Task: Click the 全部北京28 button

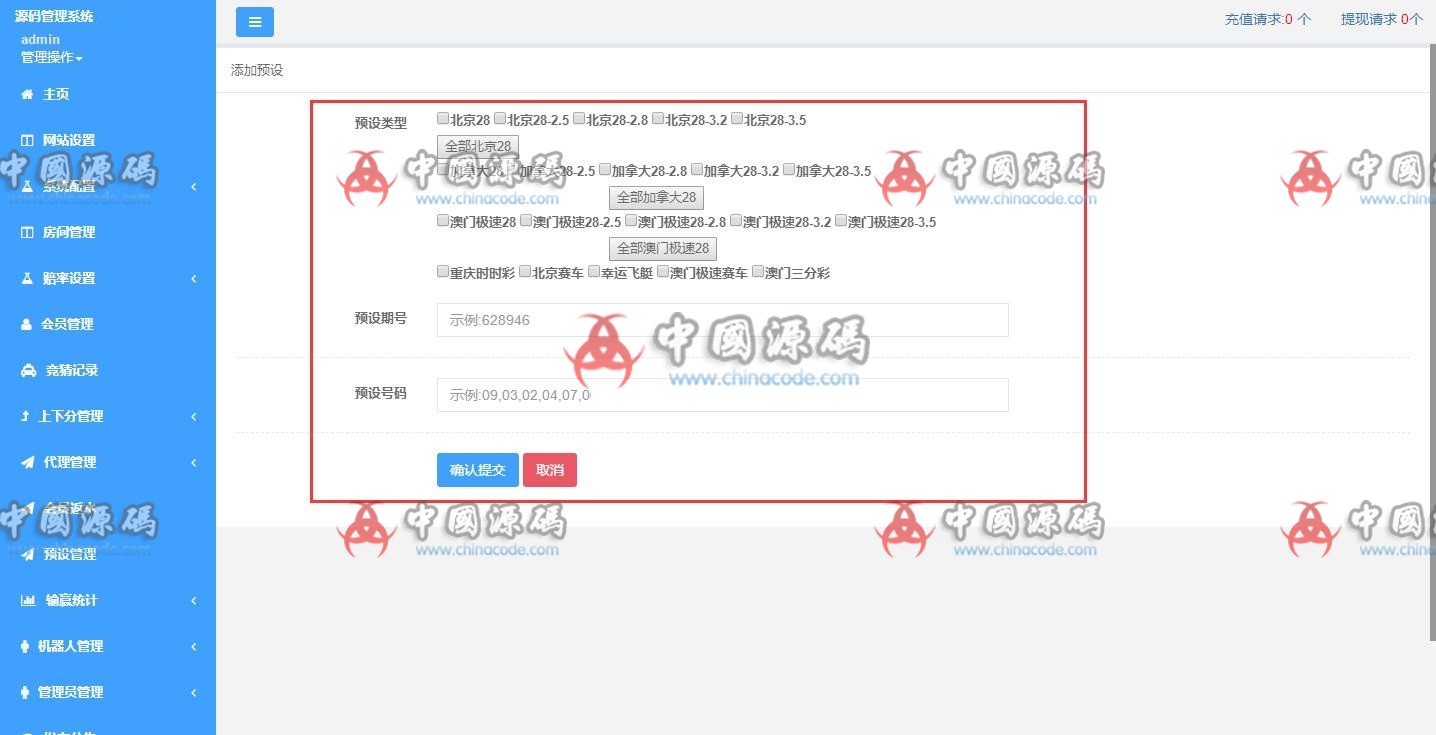Action: pyautogui.click(x=478, y=146)
